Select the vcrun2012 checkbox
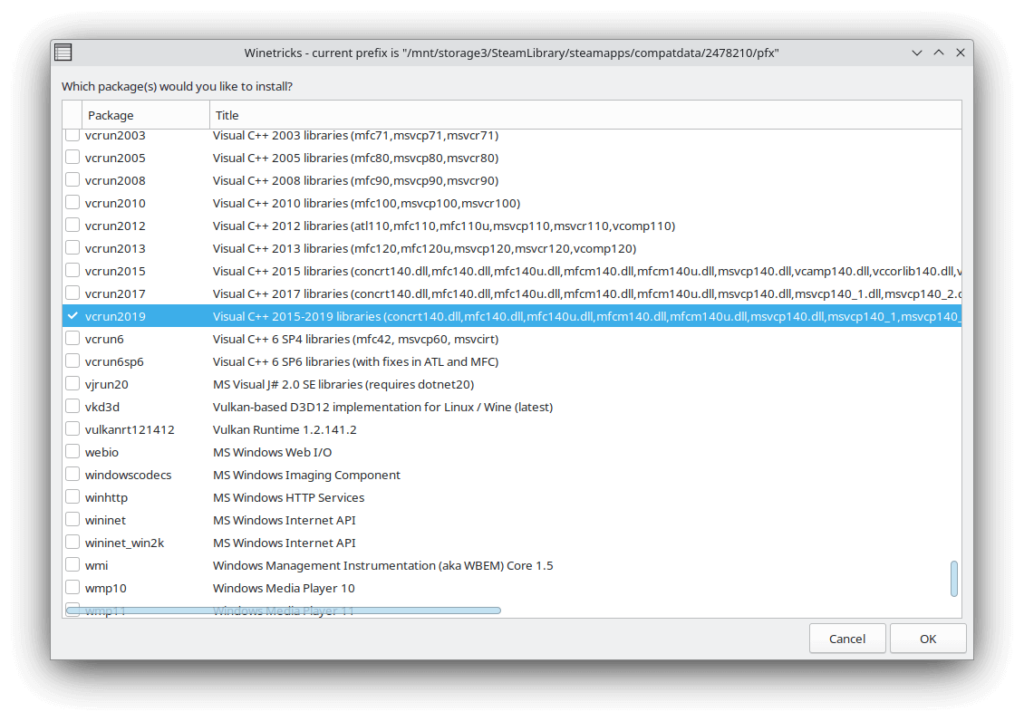The height and width of the screenshot is (721, 1024). [72, 225]
